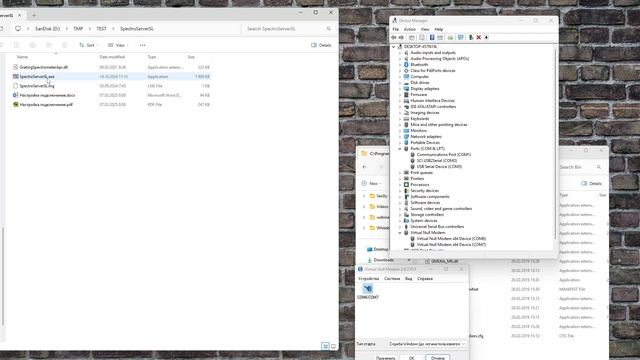Open Справка menu in Virtual Null Modem

[425, 279]
